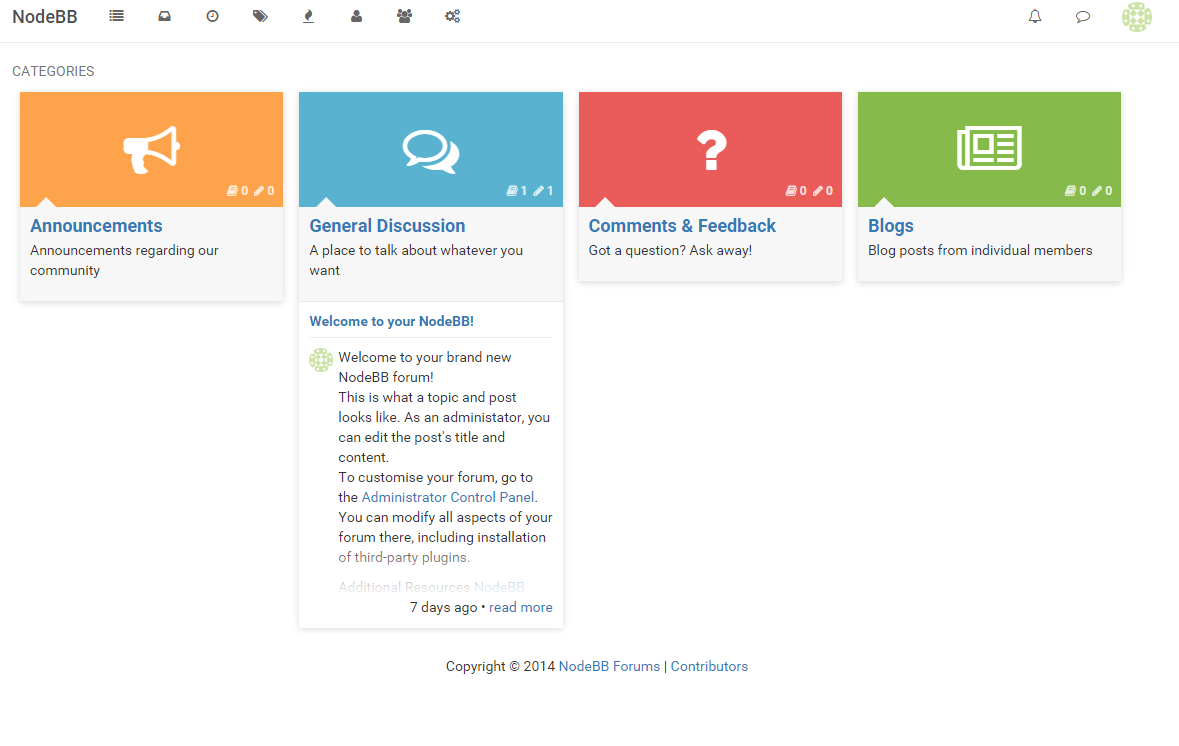This screenshot has height=746, width=1179.
Task: Open the user avatar menu in navbar
Action: pos(1136,17)
